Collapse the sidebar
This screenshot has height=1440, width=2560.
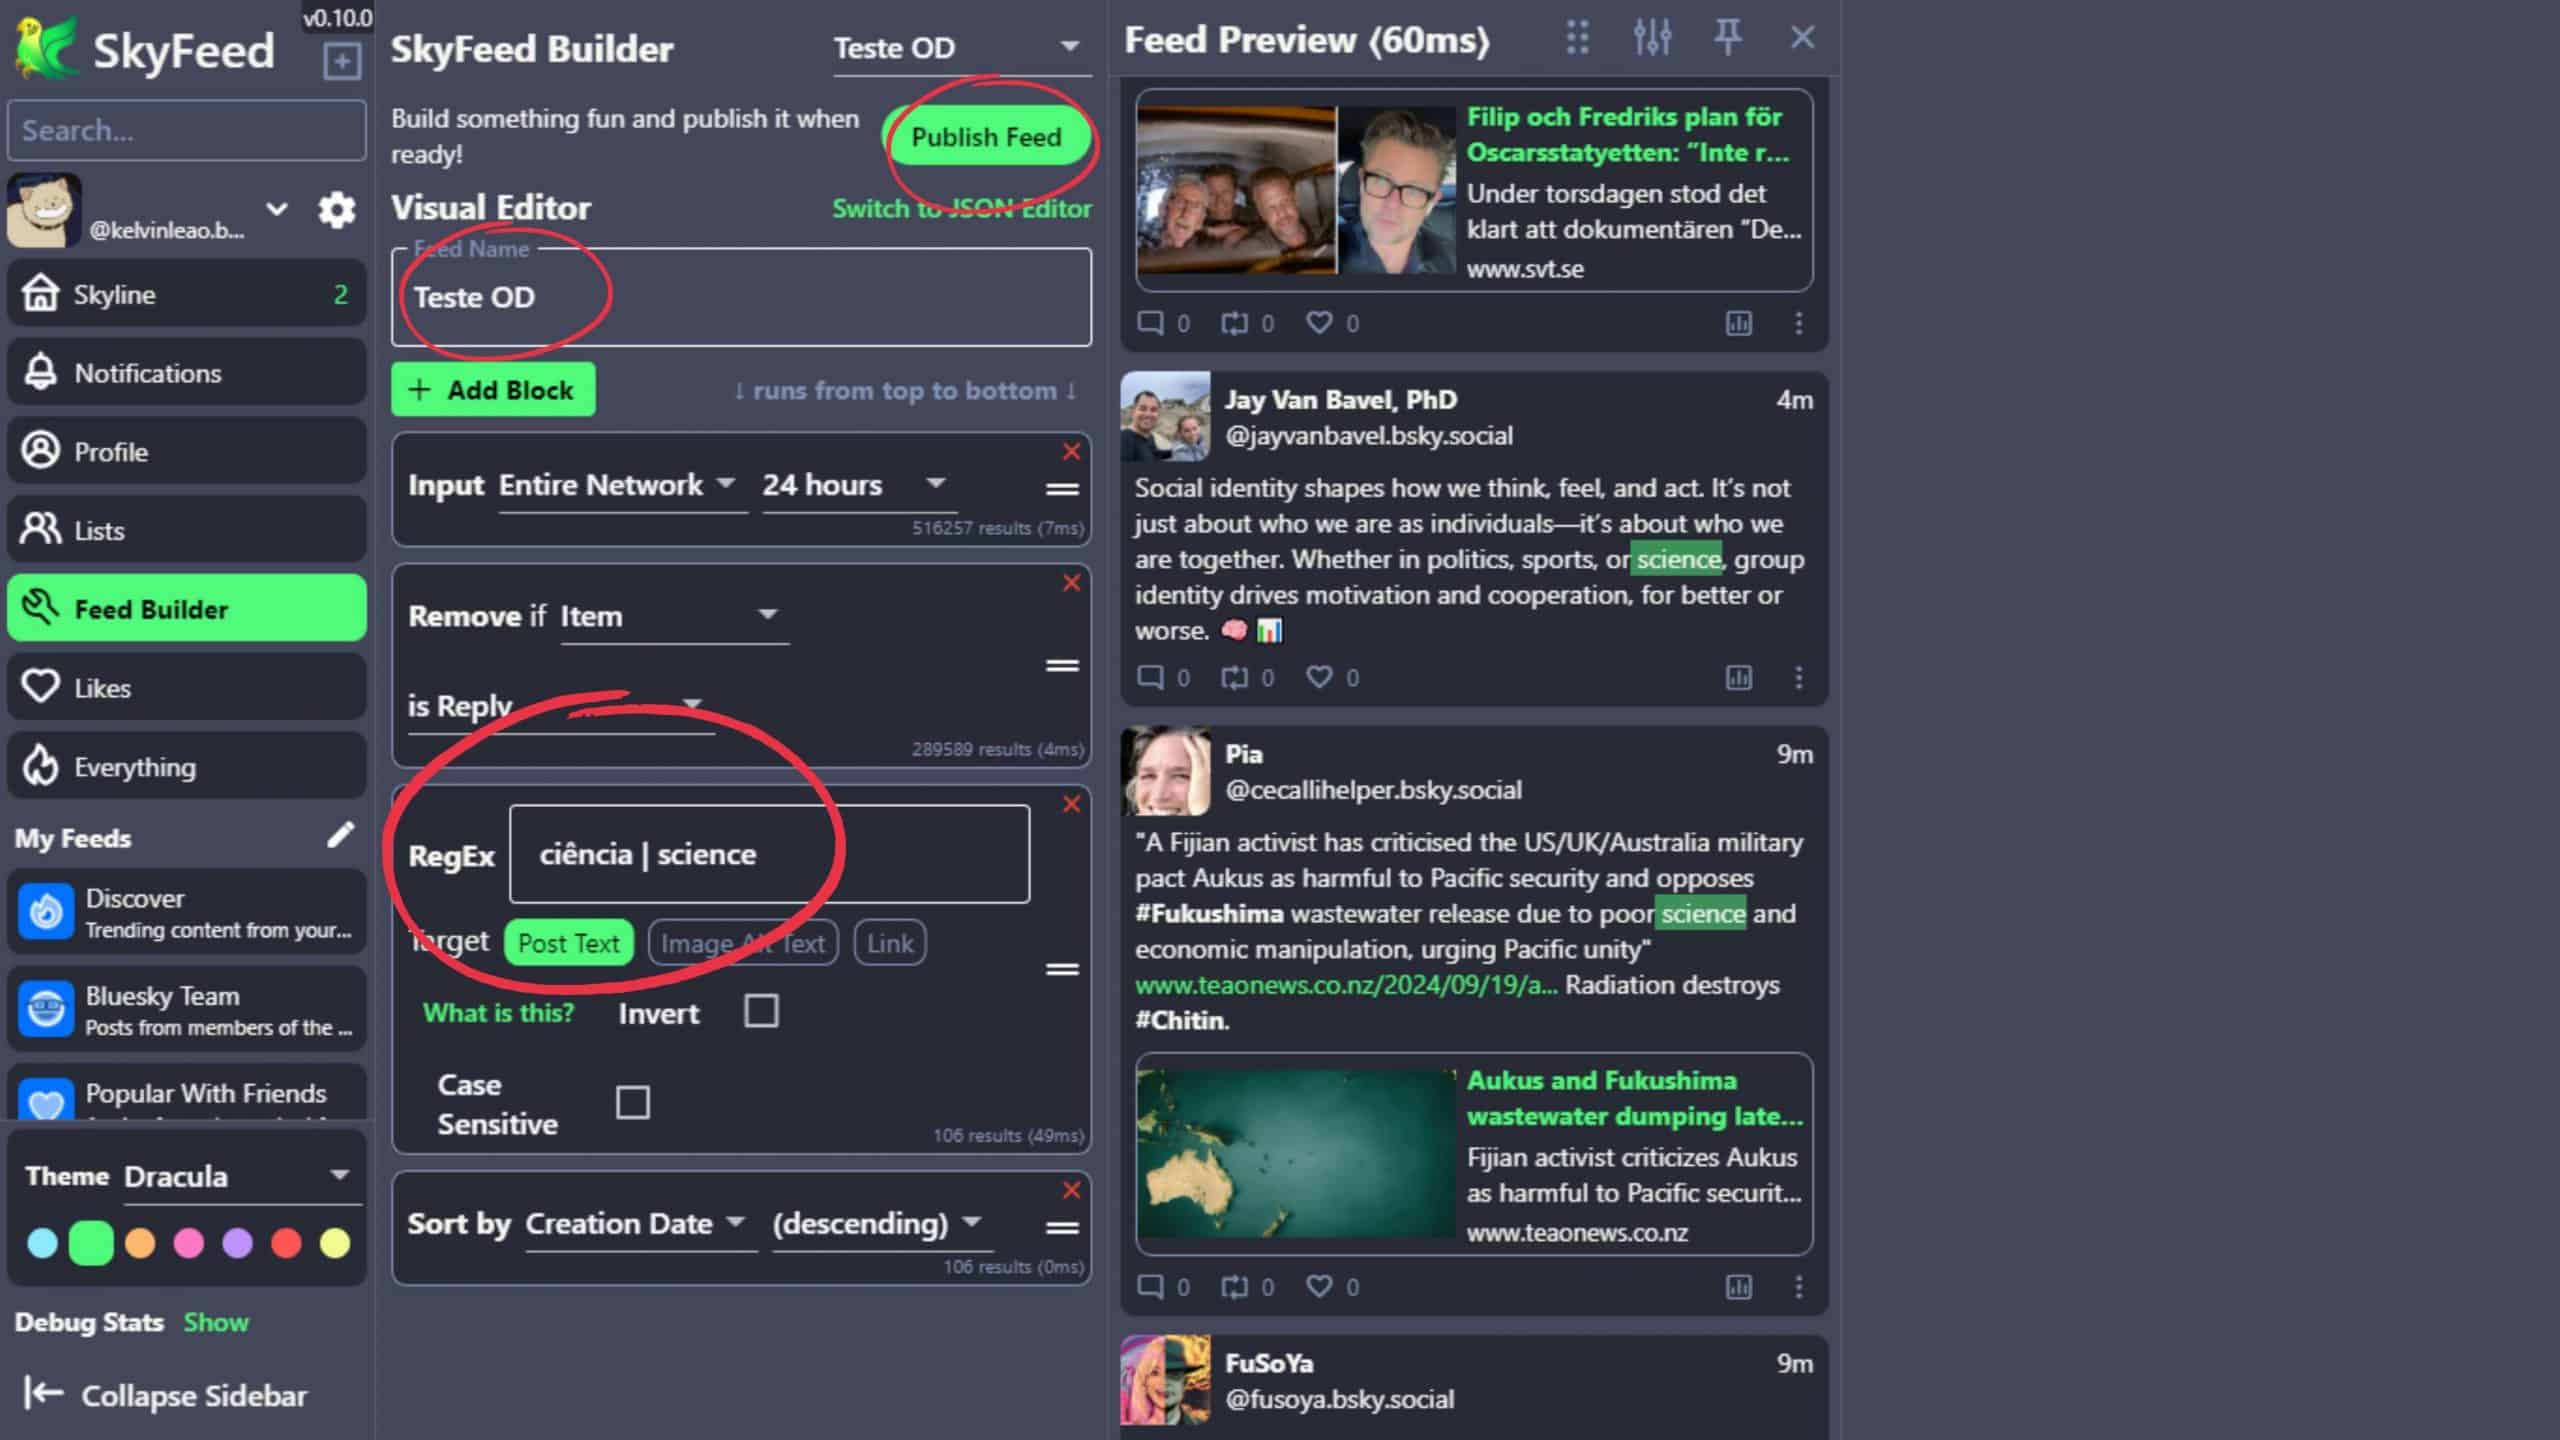166,1395
